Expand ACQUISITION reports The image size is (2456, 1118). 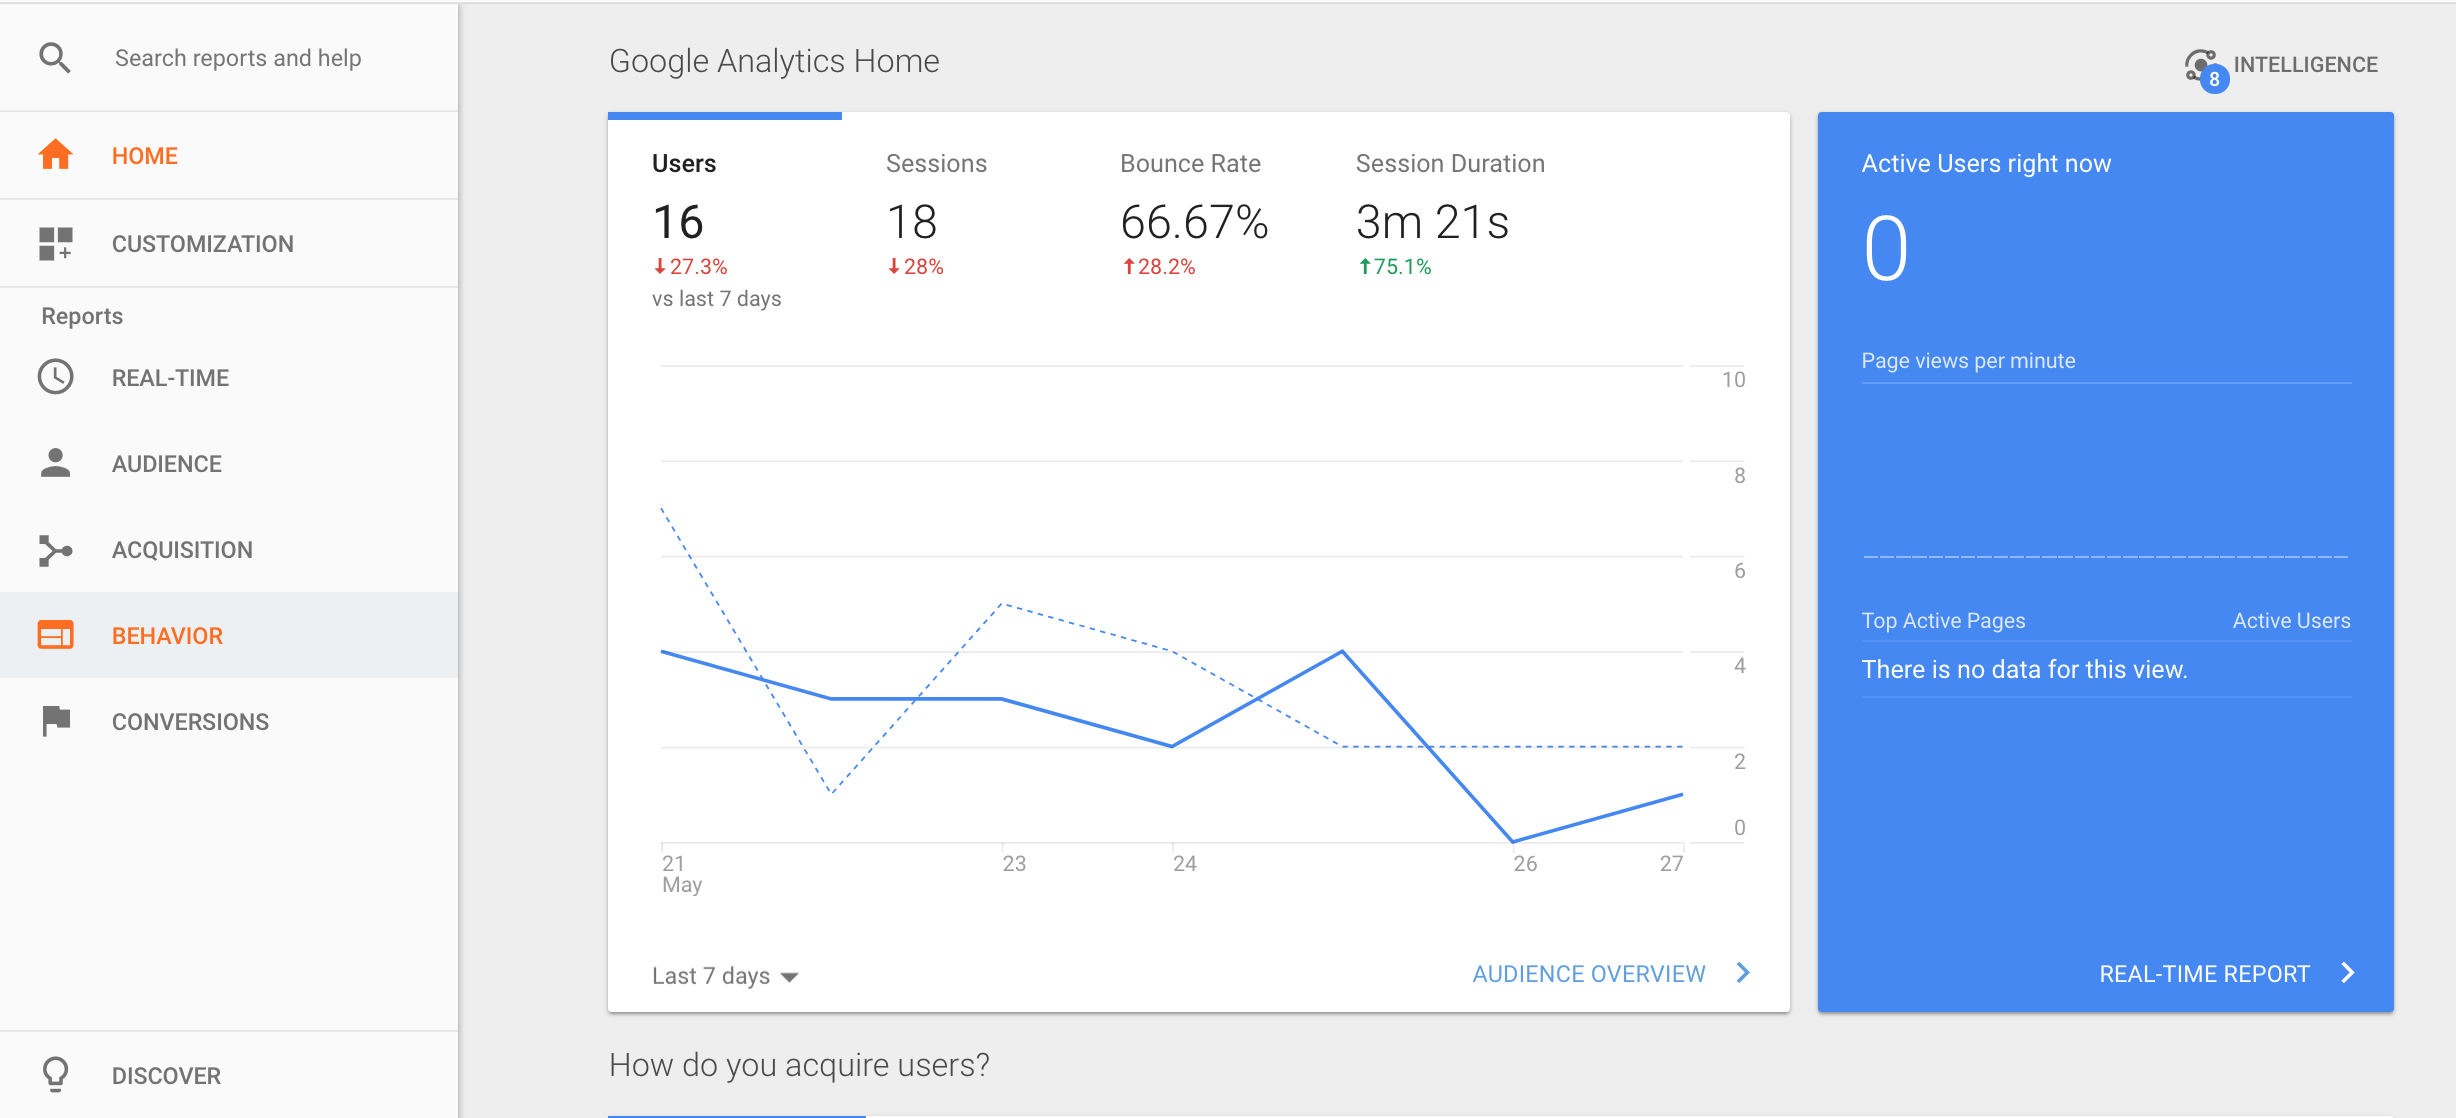tap(229, 549)
